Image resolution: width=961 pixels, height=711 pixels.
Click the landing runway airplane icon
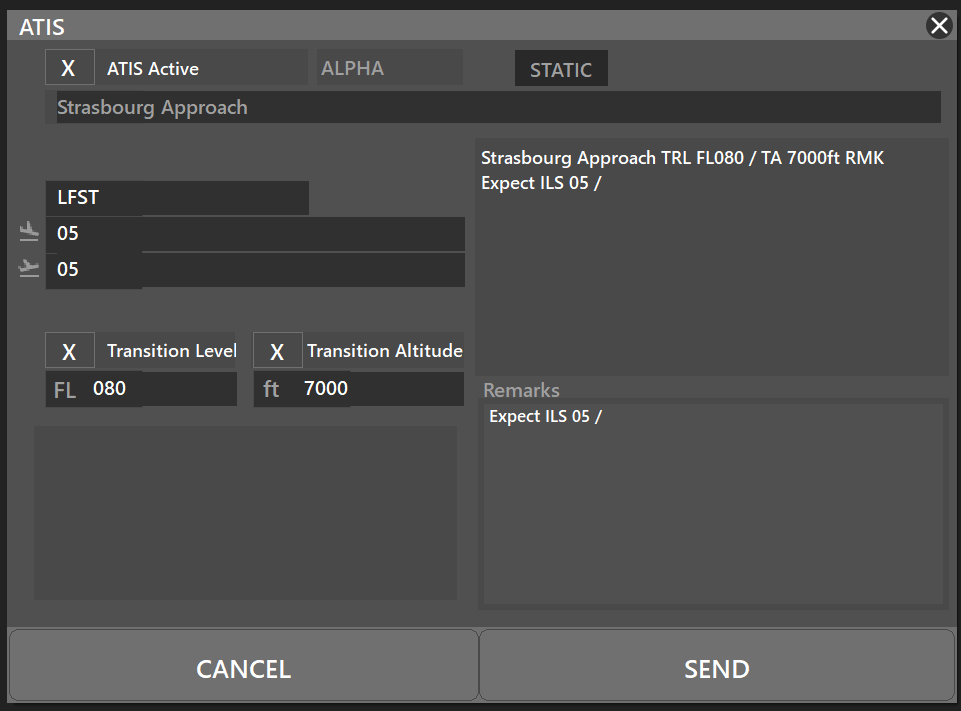[x=29, y=232]
